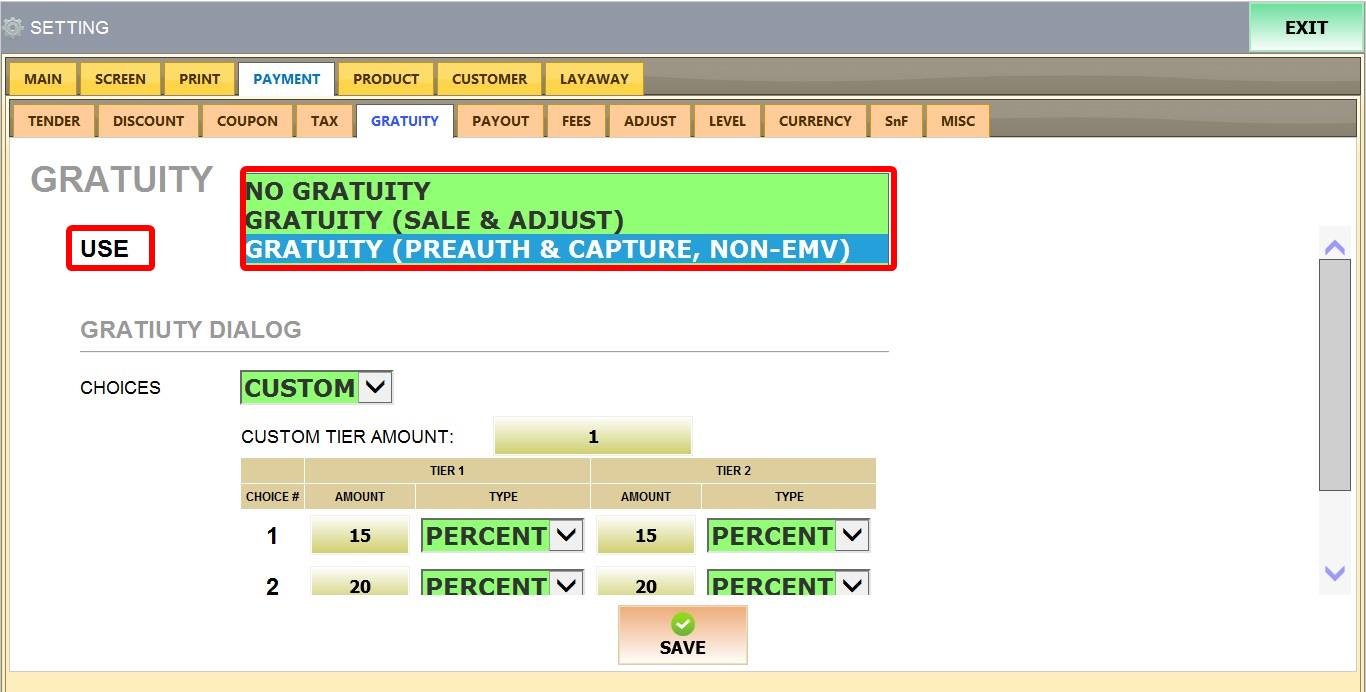
Task: Open the TENDER sub-tab
Action: click(x=54, y=121)
